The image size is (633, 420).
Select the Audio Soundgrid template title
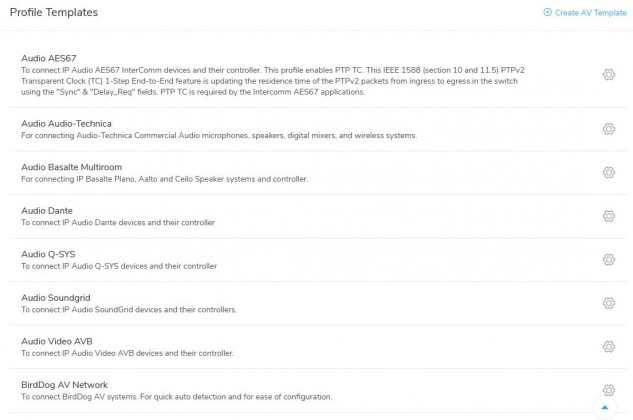[56, 298]
